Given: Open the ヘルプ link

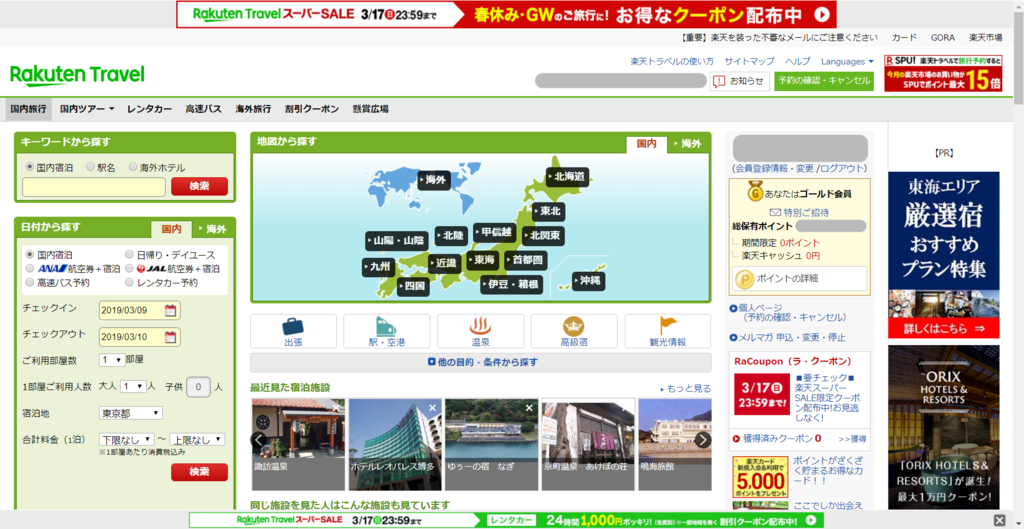Looking at the screenshot, I should tap(797, 61).
